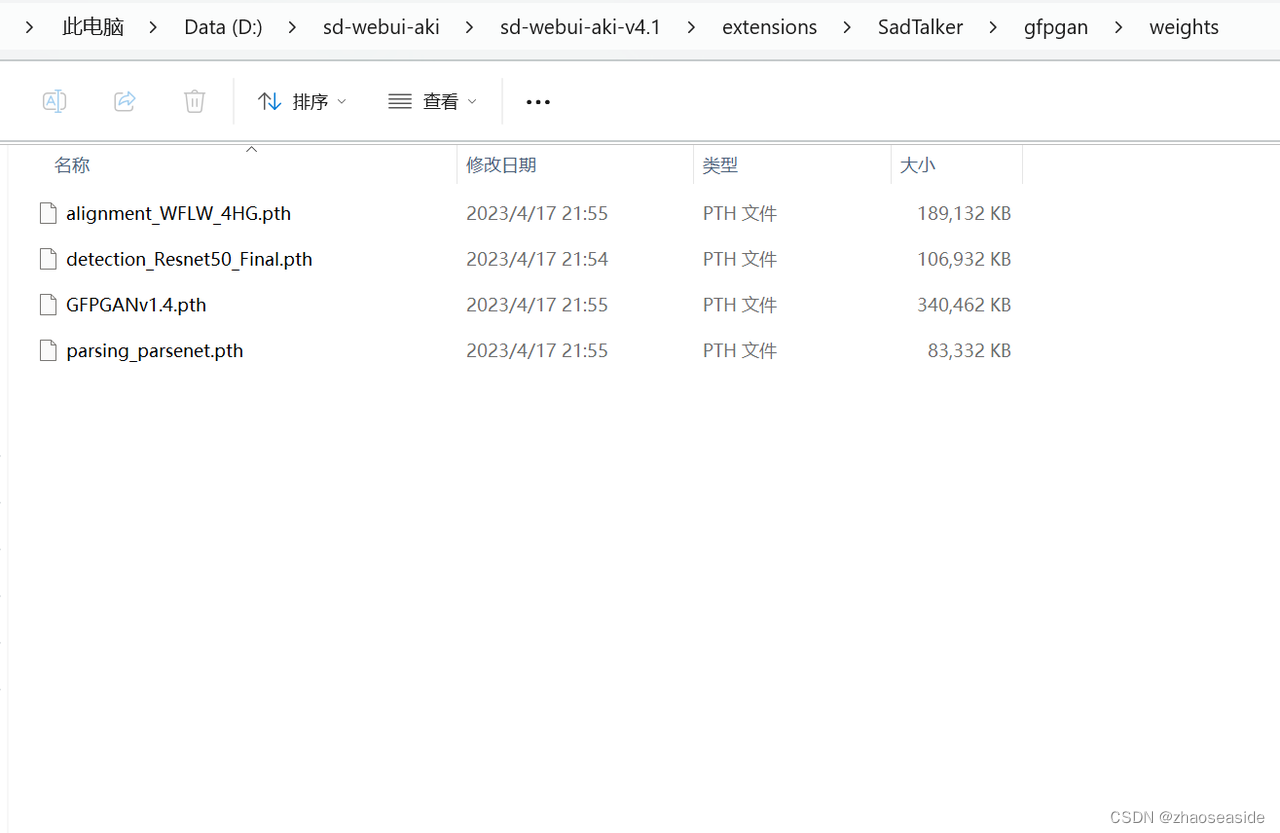The height and width of the screenshot is (833, 1280).
Task: Go to gfpgan breadcrumb folder
Action: tap(1056, 27)
